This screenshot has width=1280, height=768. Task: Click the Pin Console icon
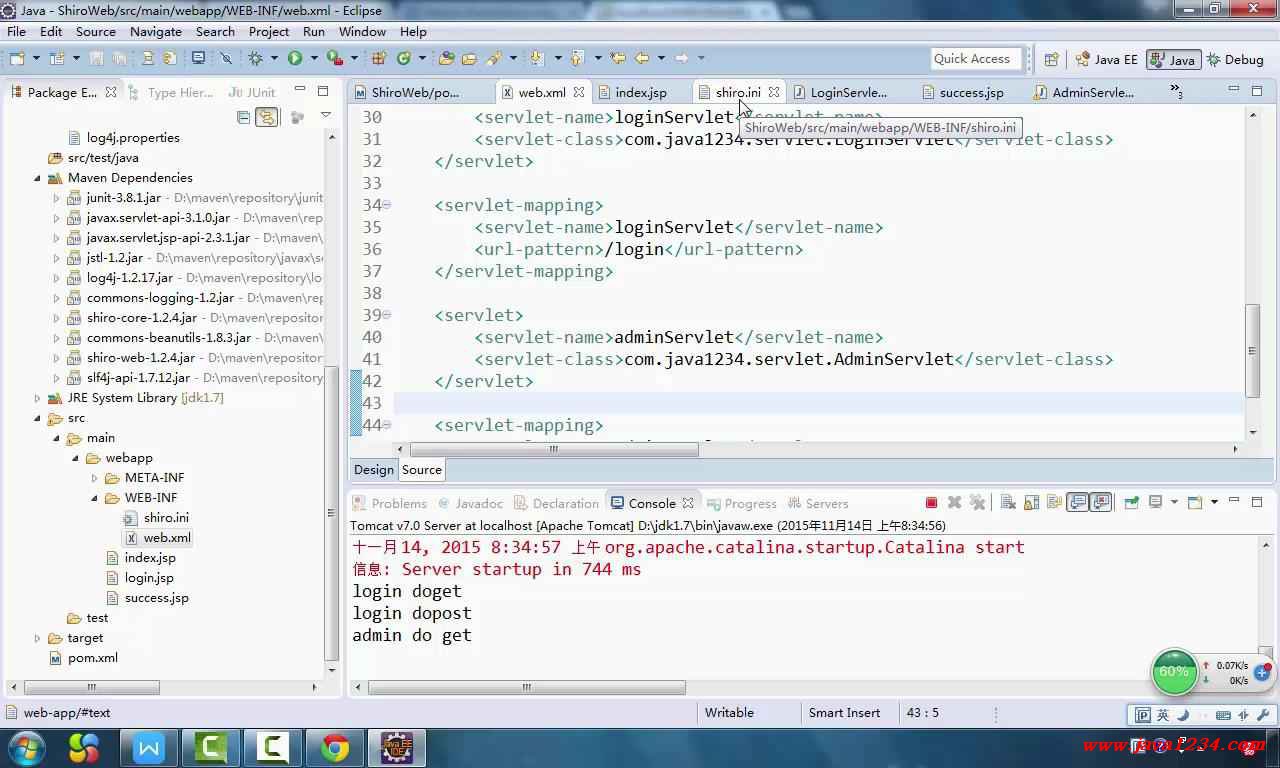[1131, 502]
